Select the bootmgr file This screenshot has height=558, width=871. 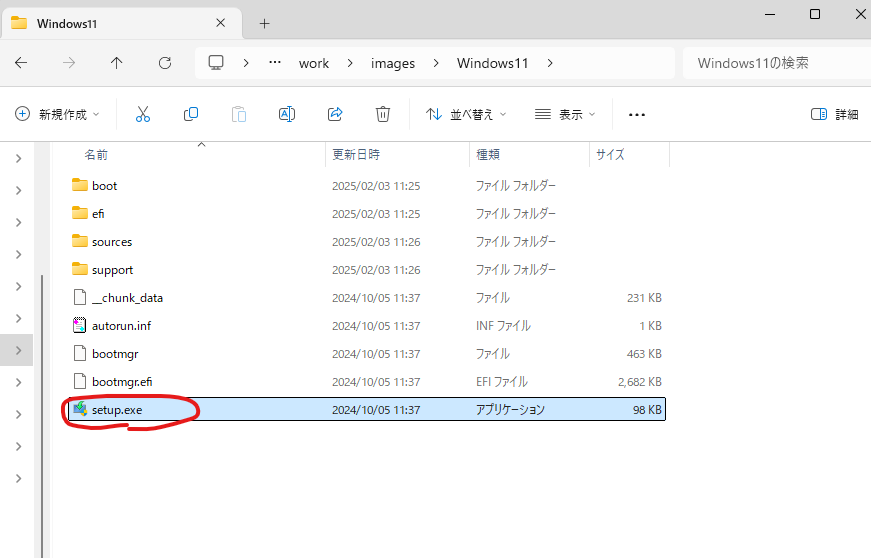click(x=367, y=354)
